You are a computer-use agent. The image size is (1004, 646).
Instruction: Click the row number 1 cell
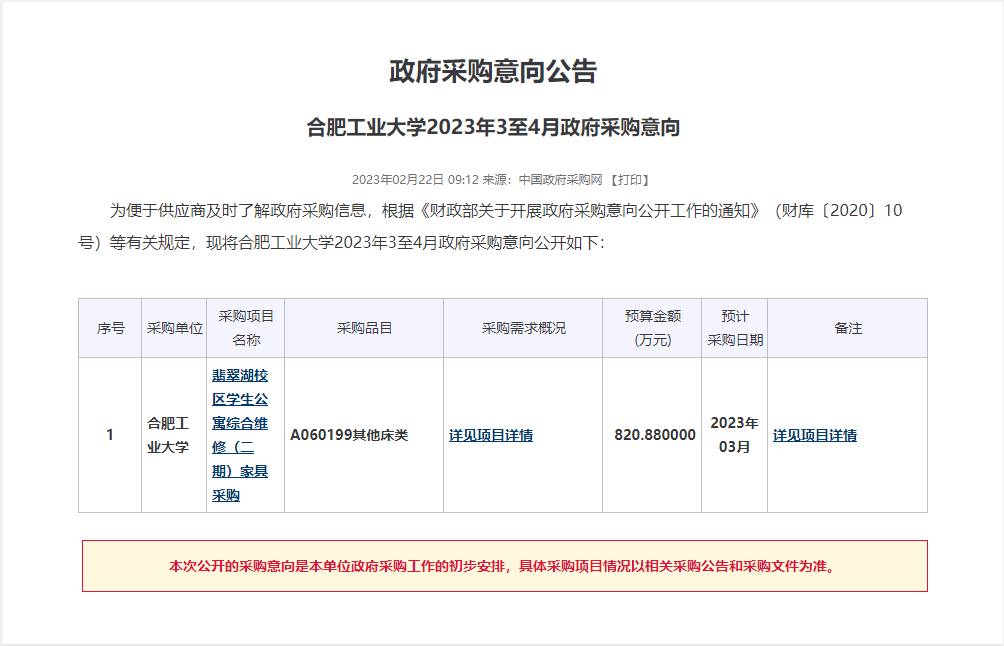click(x=110, y=435)
